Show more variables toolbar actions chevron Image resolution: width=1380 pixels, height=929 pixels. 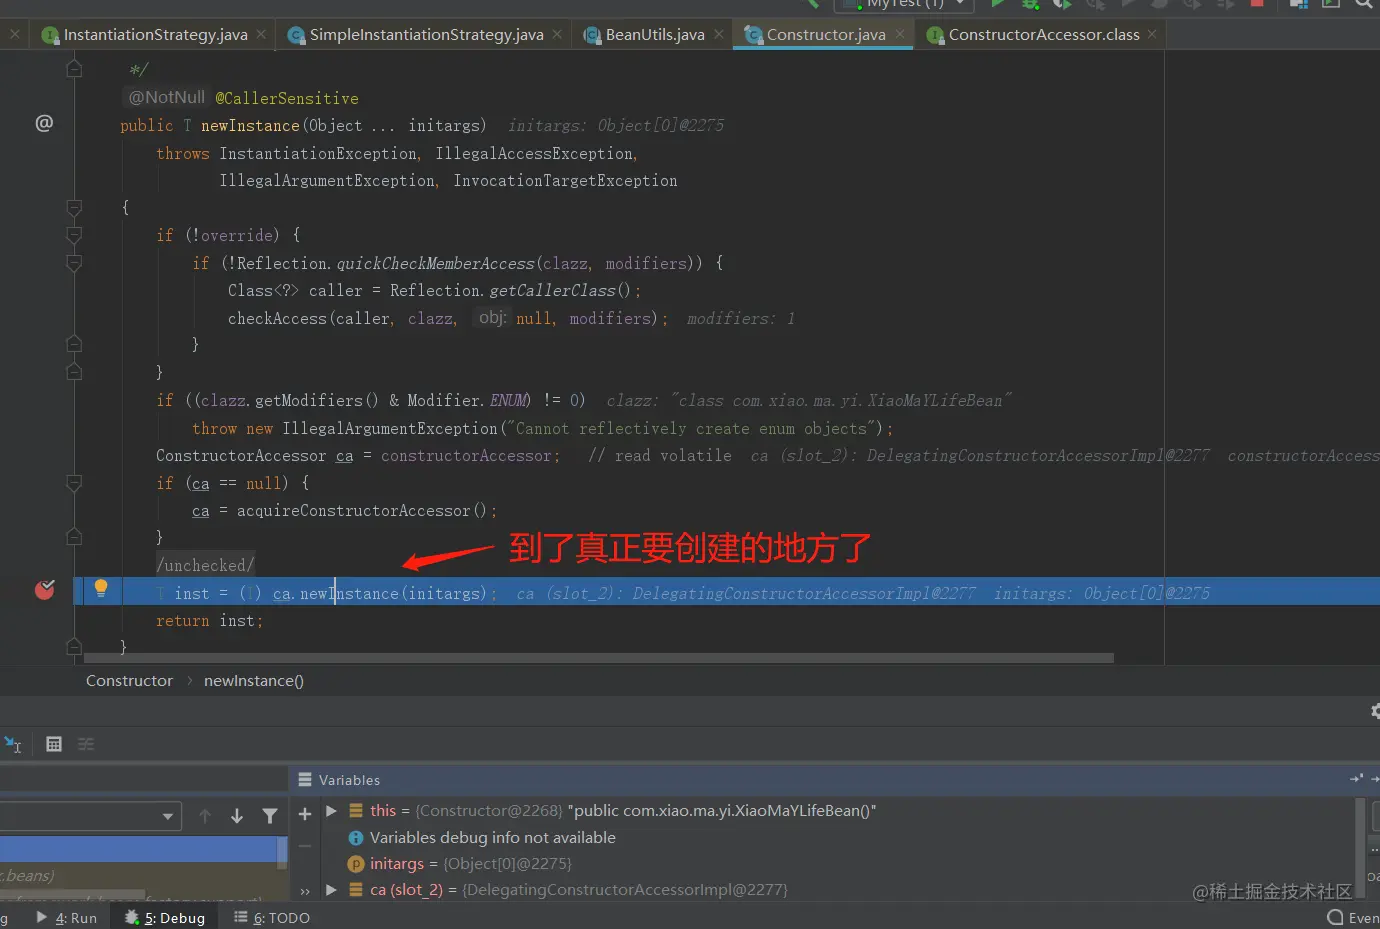(x=305, y=890)
